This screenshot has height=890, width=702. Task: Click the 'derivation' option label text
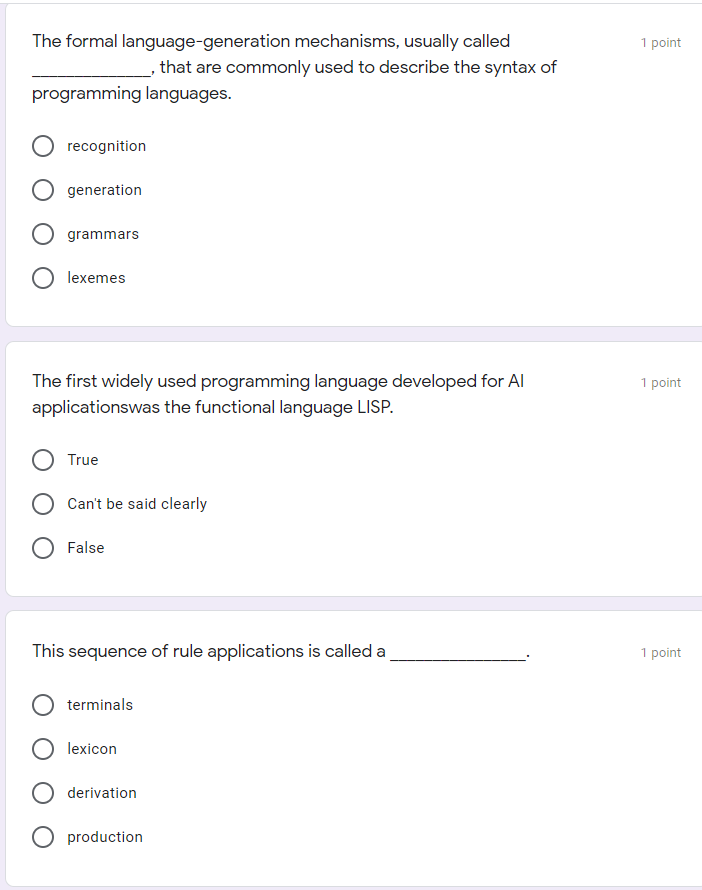[101, 793]
